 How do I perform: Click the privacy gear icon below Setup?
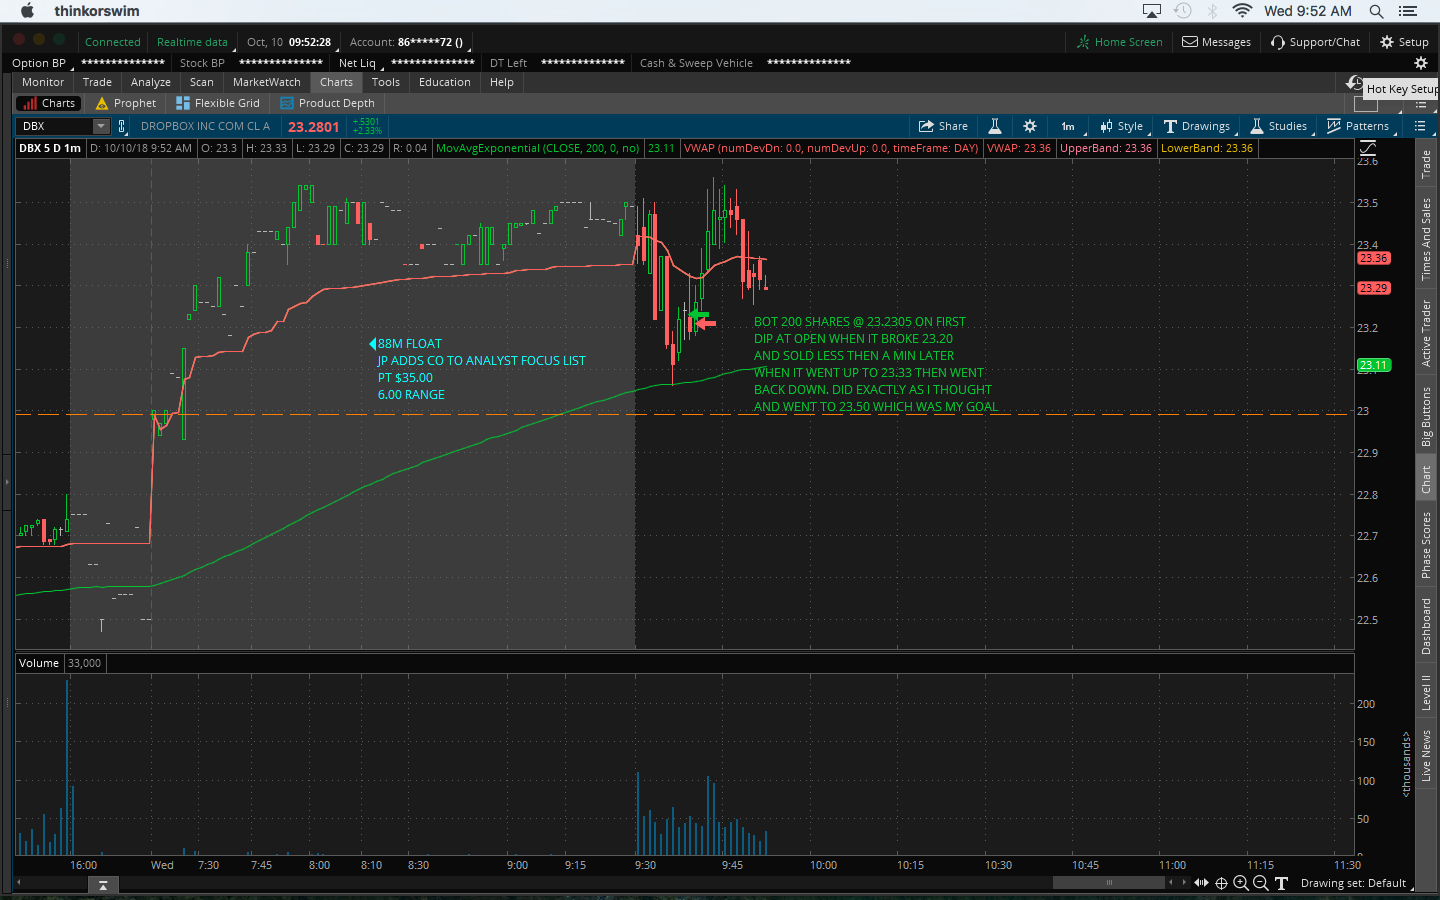[x=1421, y=62]
